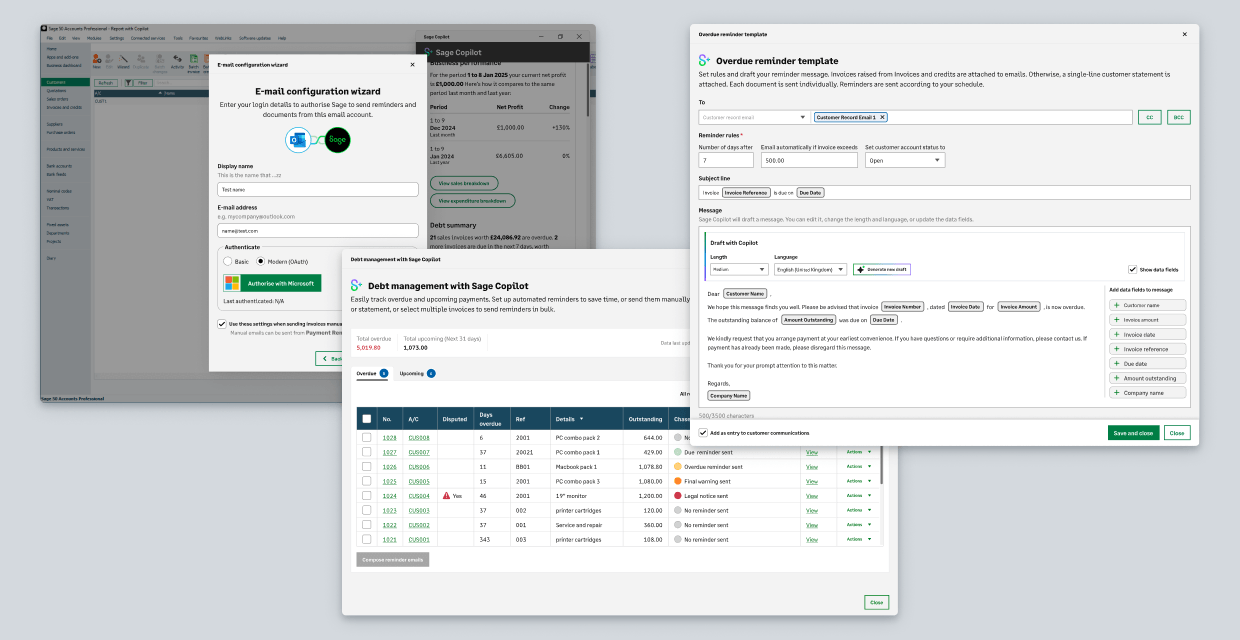Add the Company name data field

1148,393
